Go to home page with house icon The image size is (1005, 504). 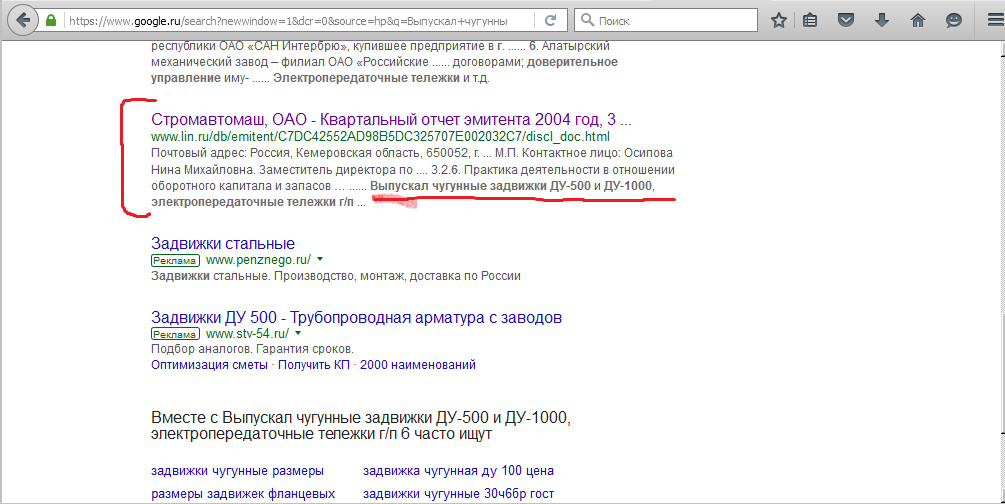(918, 21)
